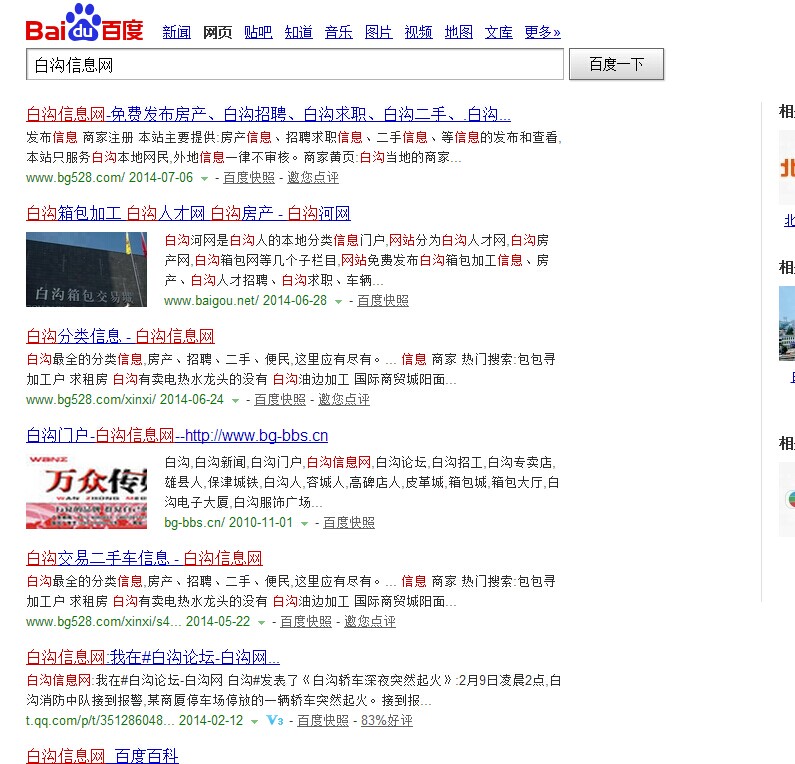Click the 83%好评 rating link
The image size is (795, 764).
(386, 721)
